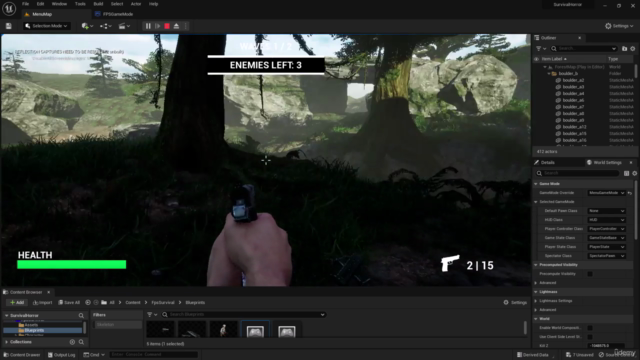Image resolution: width=640 pixels, height=360 pixels.
Task: Click the FpsSurvival breadcrumb
Action: [163, 302]
